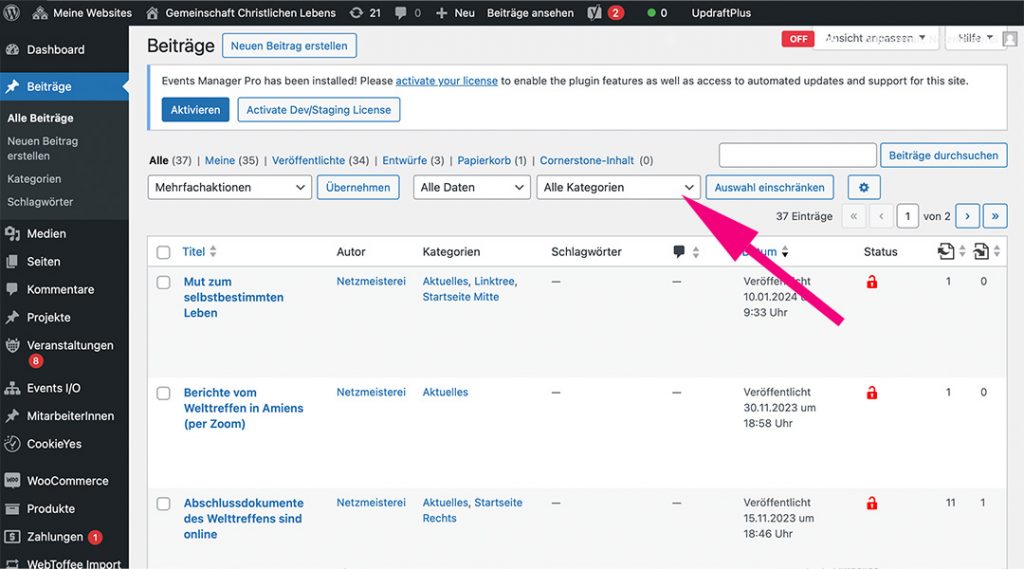1024x569 pixels.
Task: Go to the next page arrow
Action: (x=967, y=216)
